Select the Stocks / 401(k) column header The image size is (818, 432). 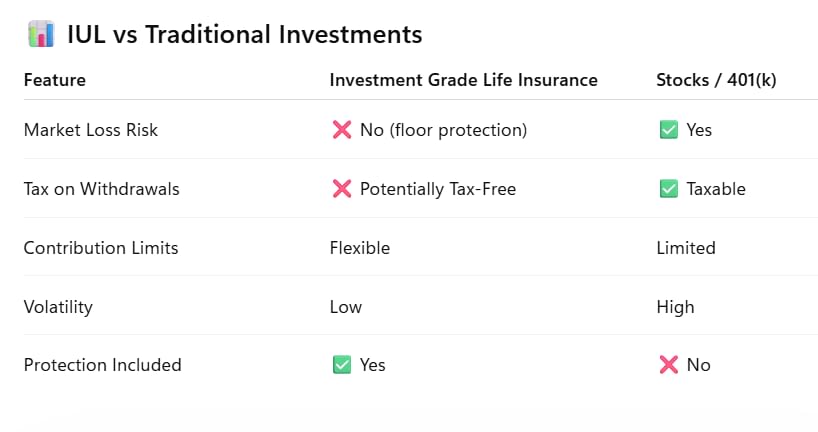pyautogui.click(x=716, y=80)
